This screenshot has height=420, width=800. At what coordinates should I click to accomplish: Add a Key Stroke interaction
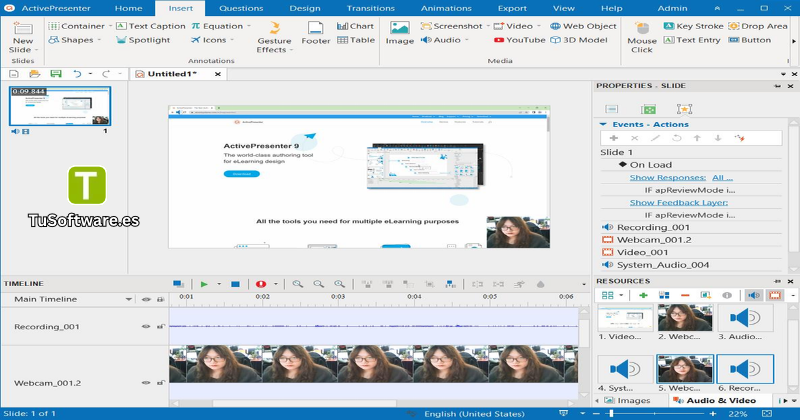click(693, 26)
